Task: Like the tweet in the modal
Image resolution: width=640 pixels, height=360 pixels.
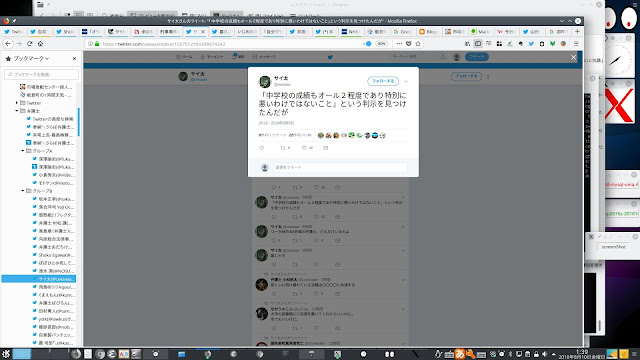Action: click(304, 148)
